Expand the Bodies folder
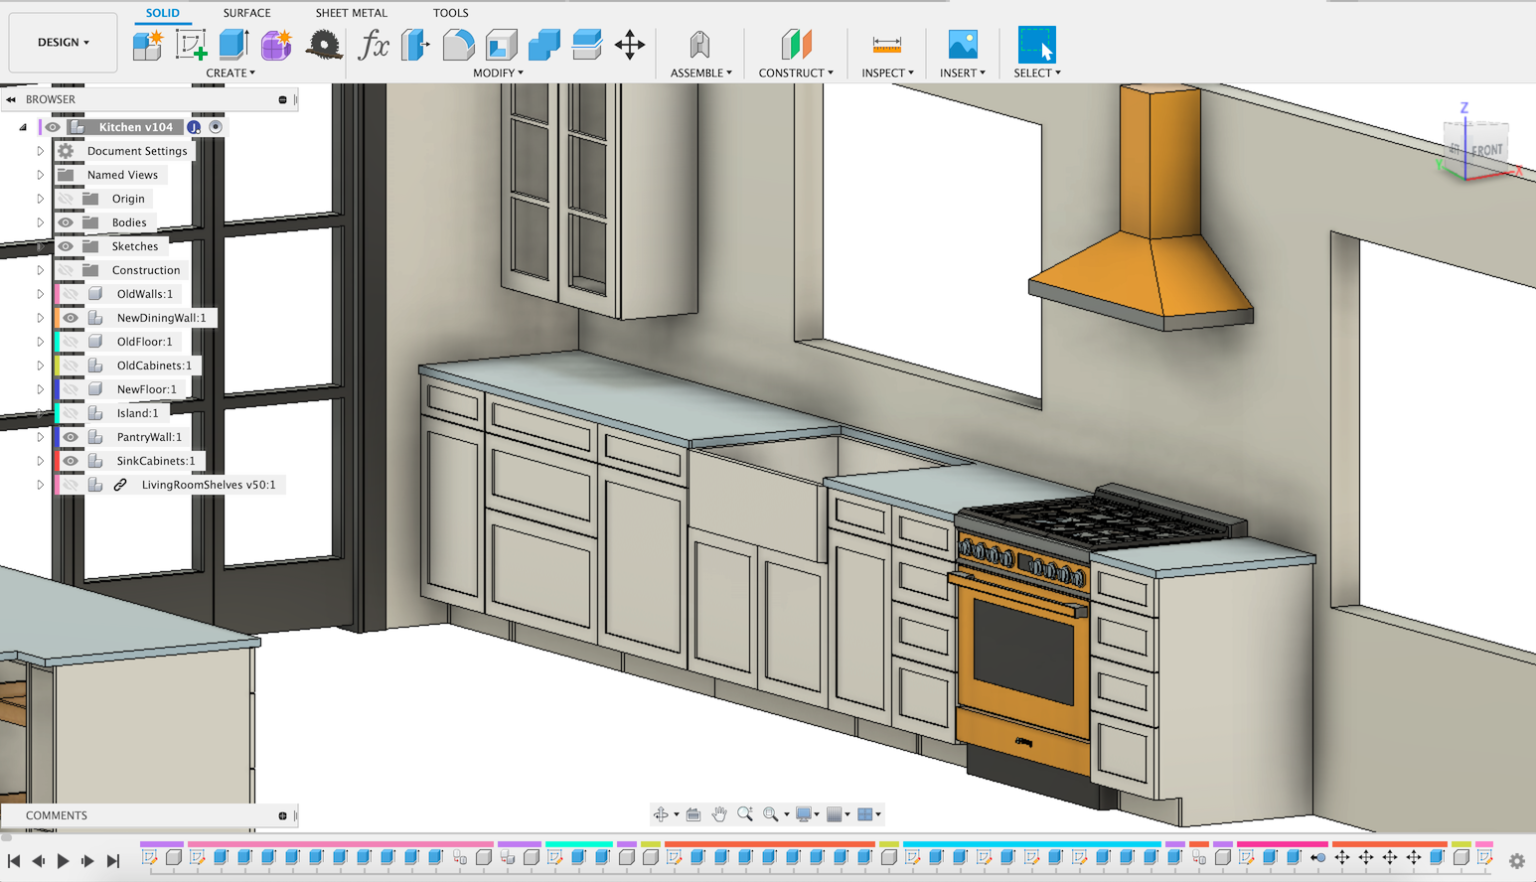The image size is (1536, 882). click(x=40, y=222)
